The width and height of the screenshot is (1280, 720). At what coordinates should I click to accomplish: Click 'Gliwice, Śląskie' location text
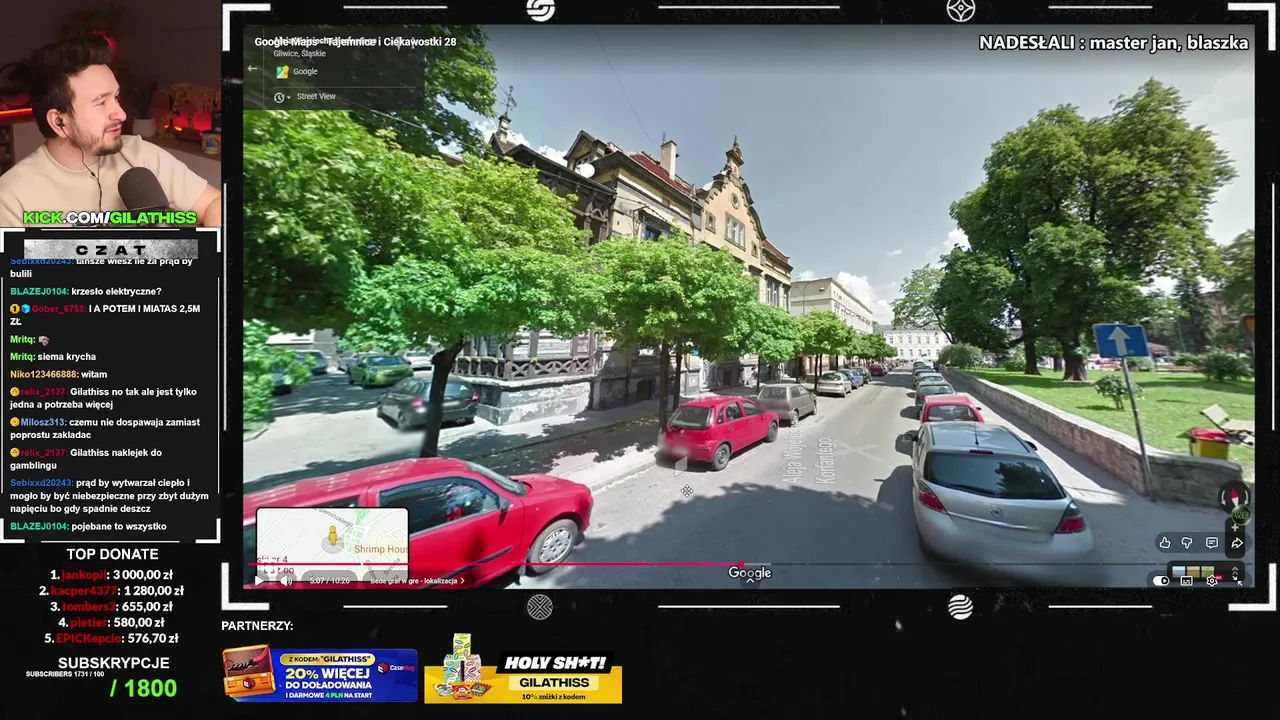pyautogui.click(x=299, y=54)
